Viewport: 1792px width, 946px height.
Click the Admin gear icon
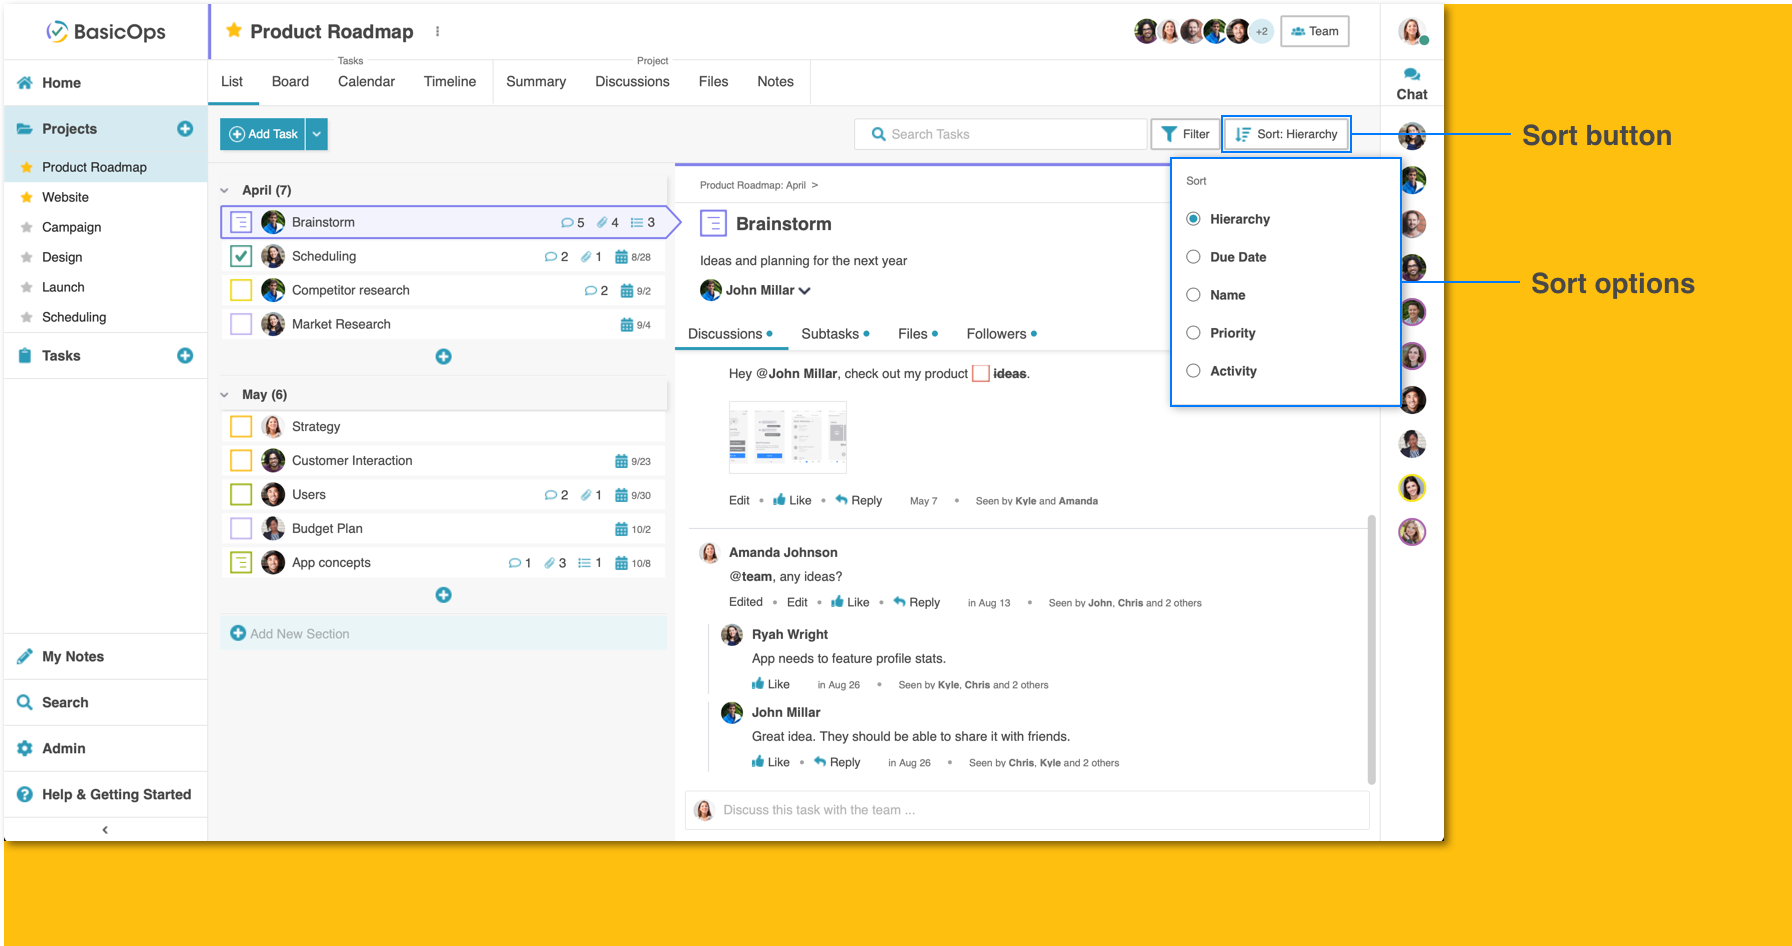(25, 749)
